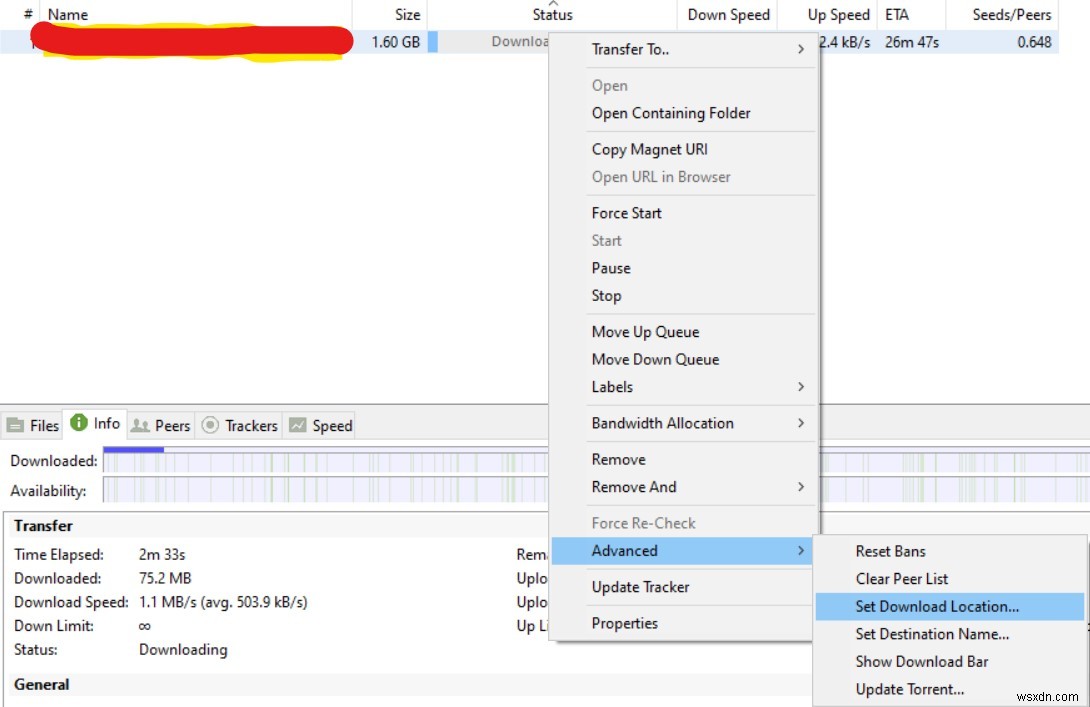This screenshot has width=1090, height=707.
Task: Select Set Download Location from submenu
Action: pos(934,606)
